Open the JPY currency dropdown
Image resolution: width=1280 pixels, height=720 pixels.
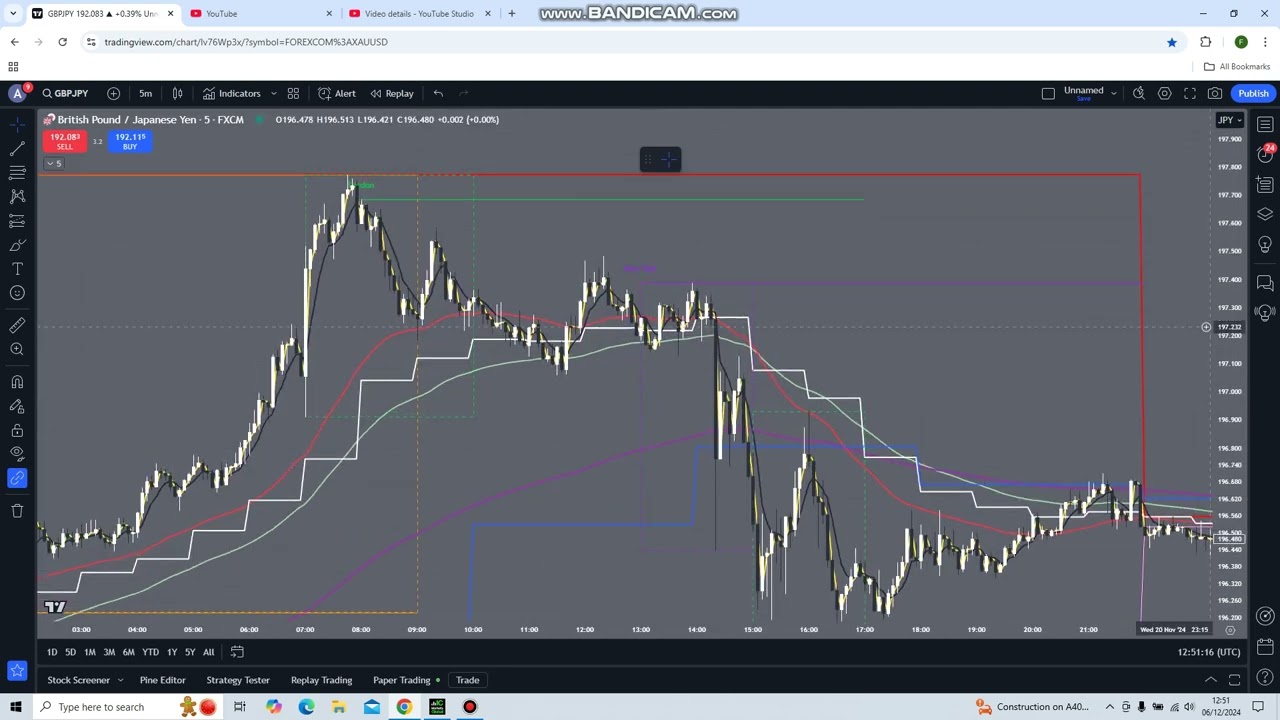pos(1229,120)
